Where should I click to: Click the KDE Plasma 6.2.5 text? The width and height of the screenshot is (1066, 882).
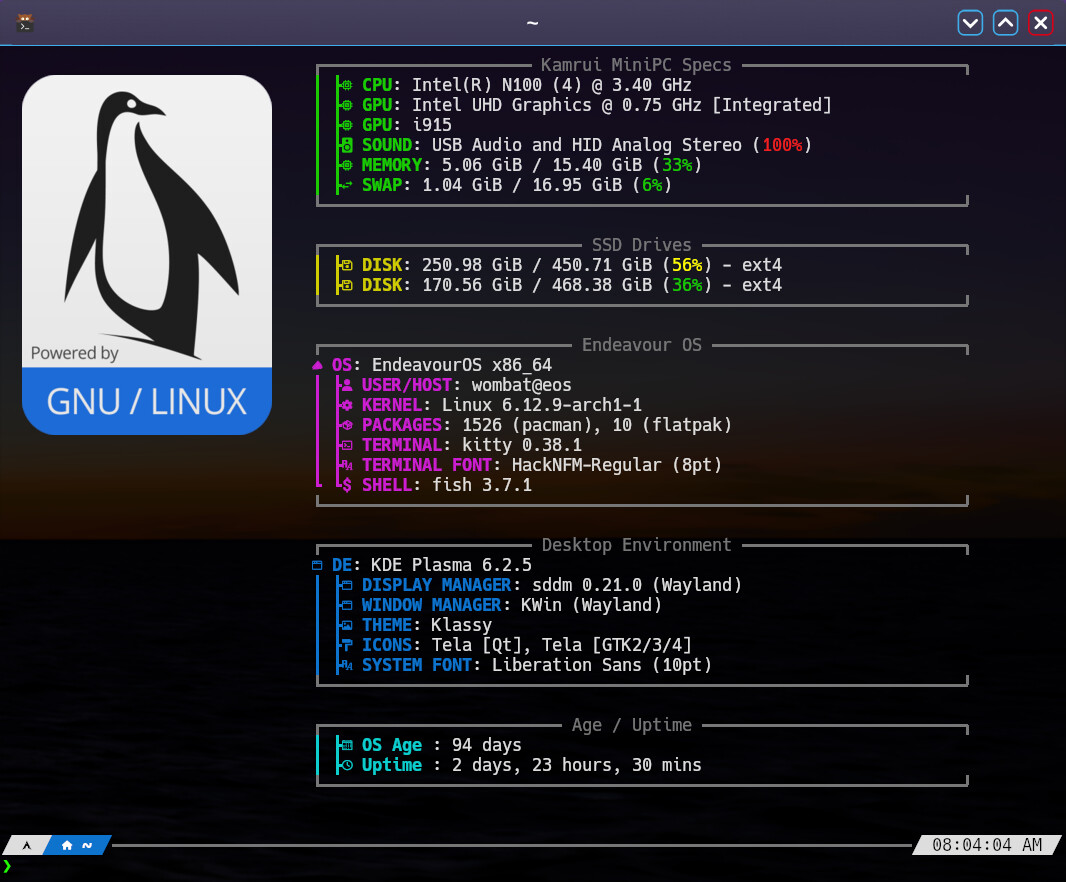(451, 565)
